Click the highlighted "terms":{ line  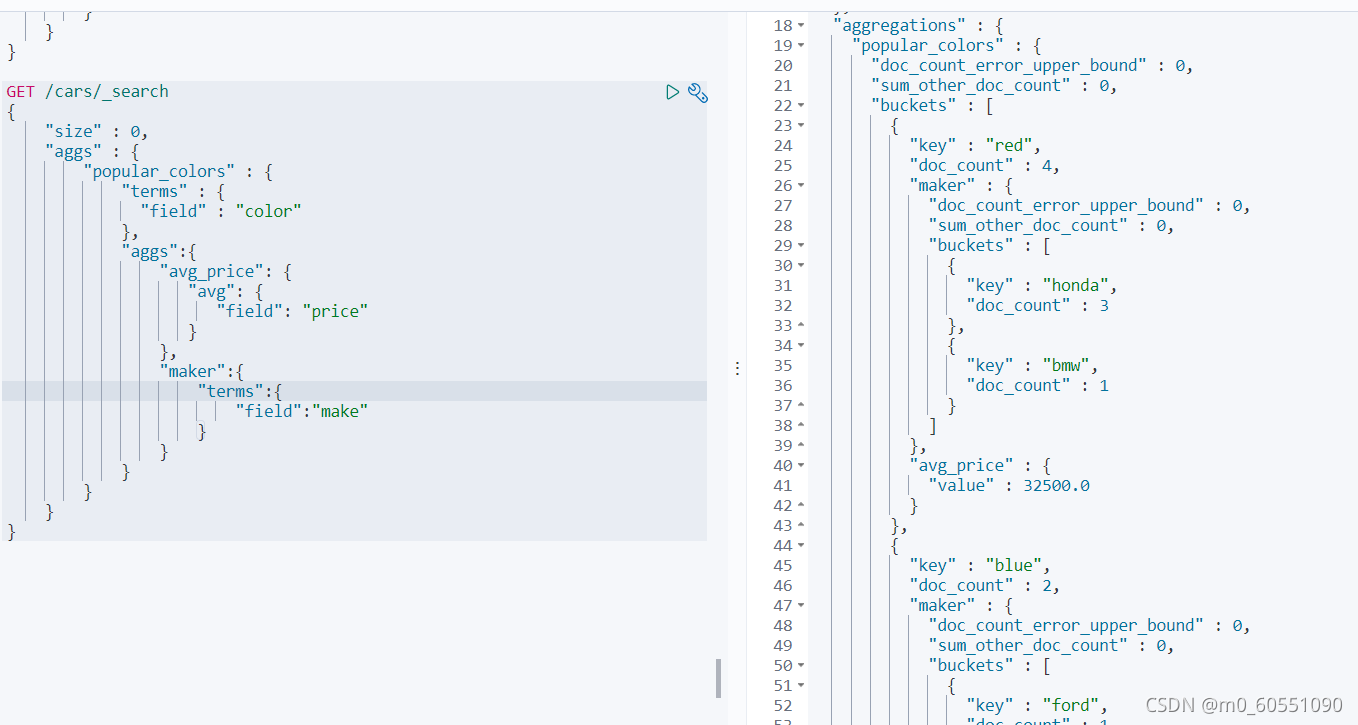tap(241, 391)
